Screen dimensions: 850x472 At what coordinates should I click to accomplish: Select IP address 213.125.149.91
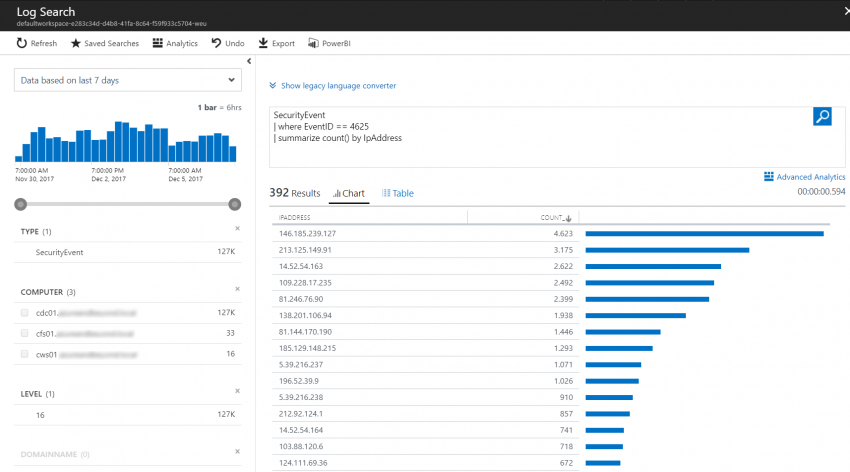[x=305, y=250]
